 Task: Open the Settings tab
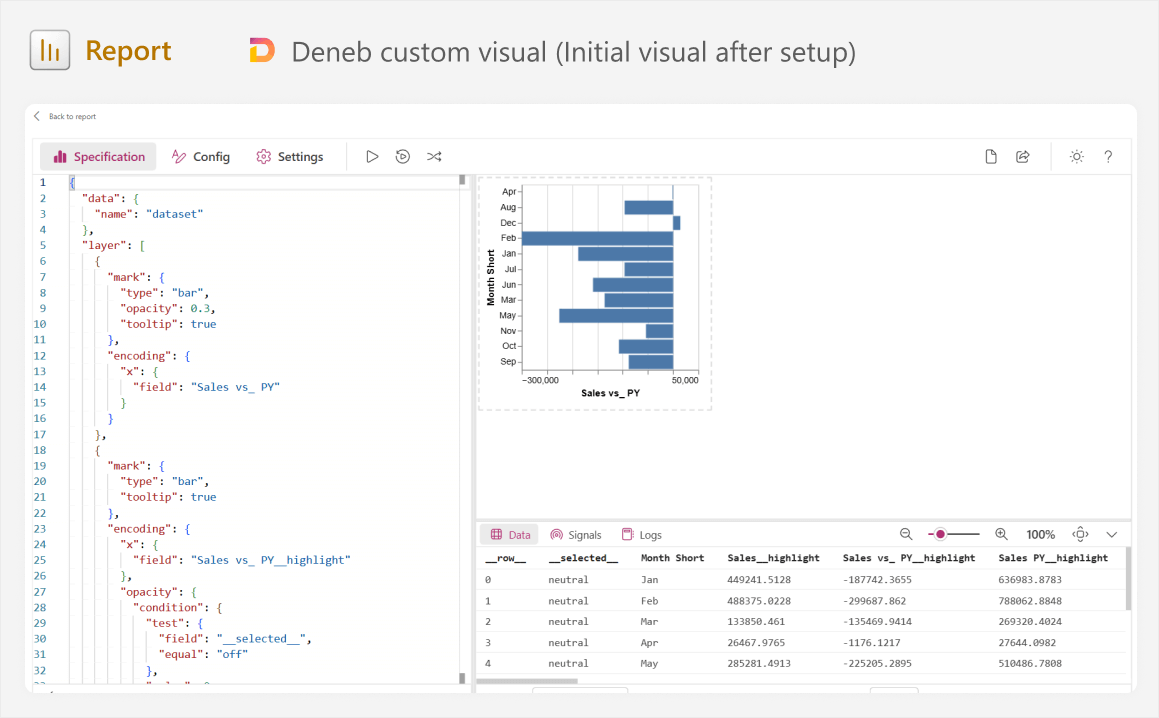pos(290,157)
